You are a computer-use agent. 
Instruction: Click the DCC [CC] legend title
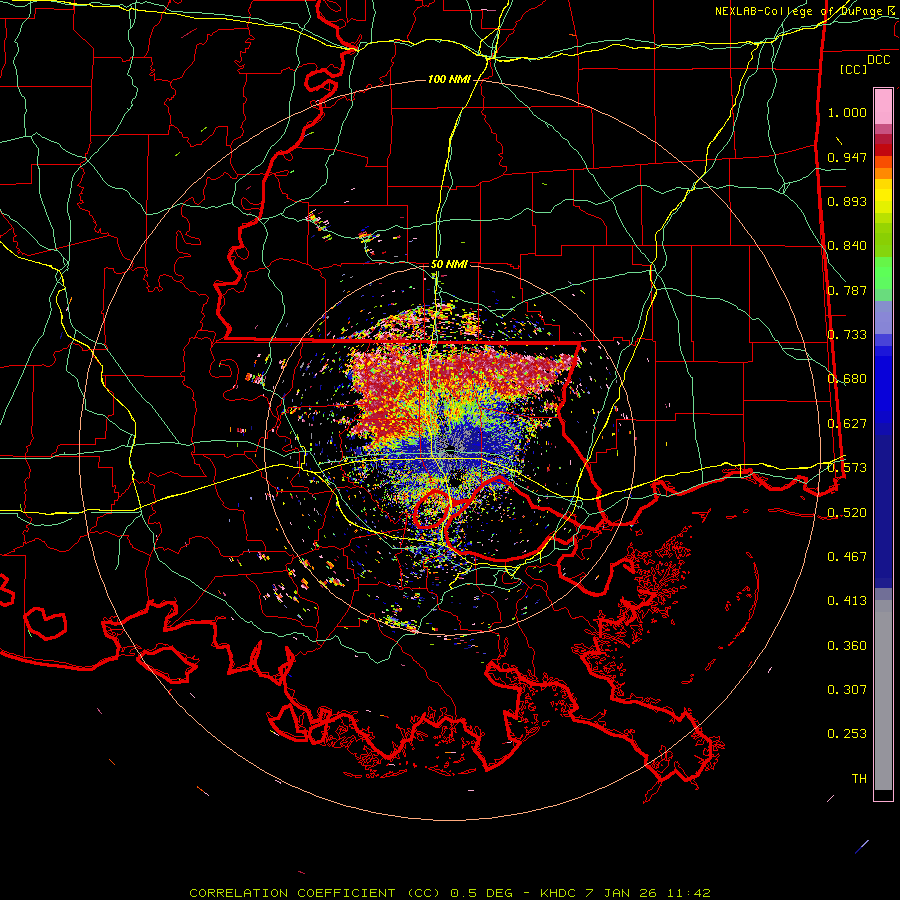pos(864,64)
